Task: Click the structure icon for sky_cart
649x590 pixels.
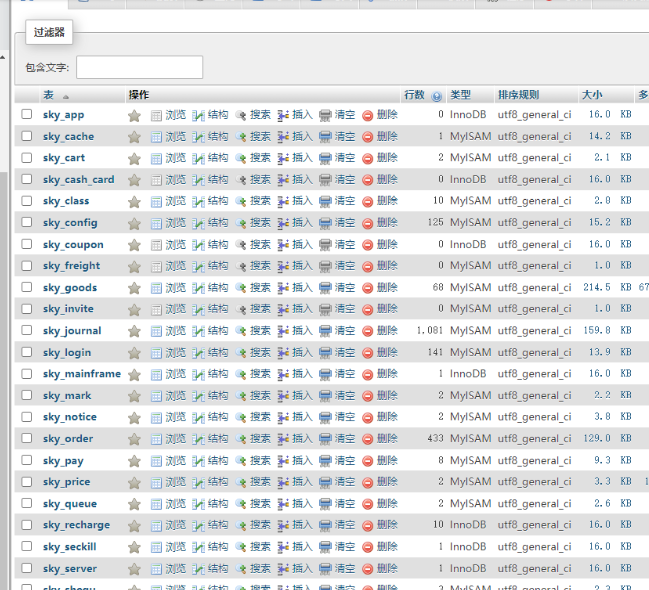Action: click(x=198, y=158)
